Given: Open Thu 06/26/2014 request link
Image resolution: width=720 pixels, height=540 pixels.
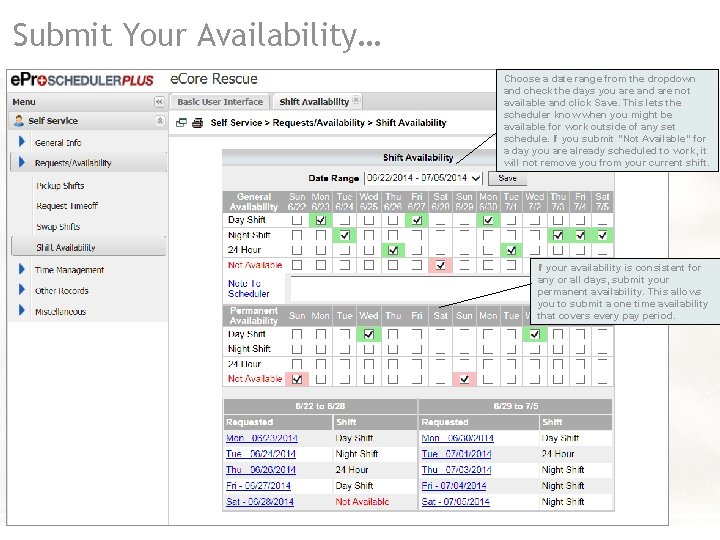Looking at the screenshot, I should [x=261, y=470].
